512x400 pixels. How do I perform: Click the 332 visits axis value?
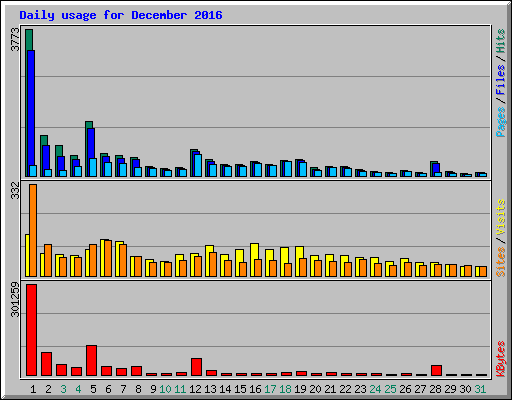[15, 191]
